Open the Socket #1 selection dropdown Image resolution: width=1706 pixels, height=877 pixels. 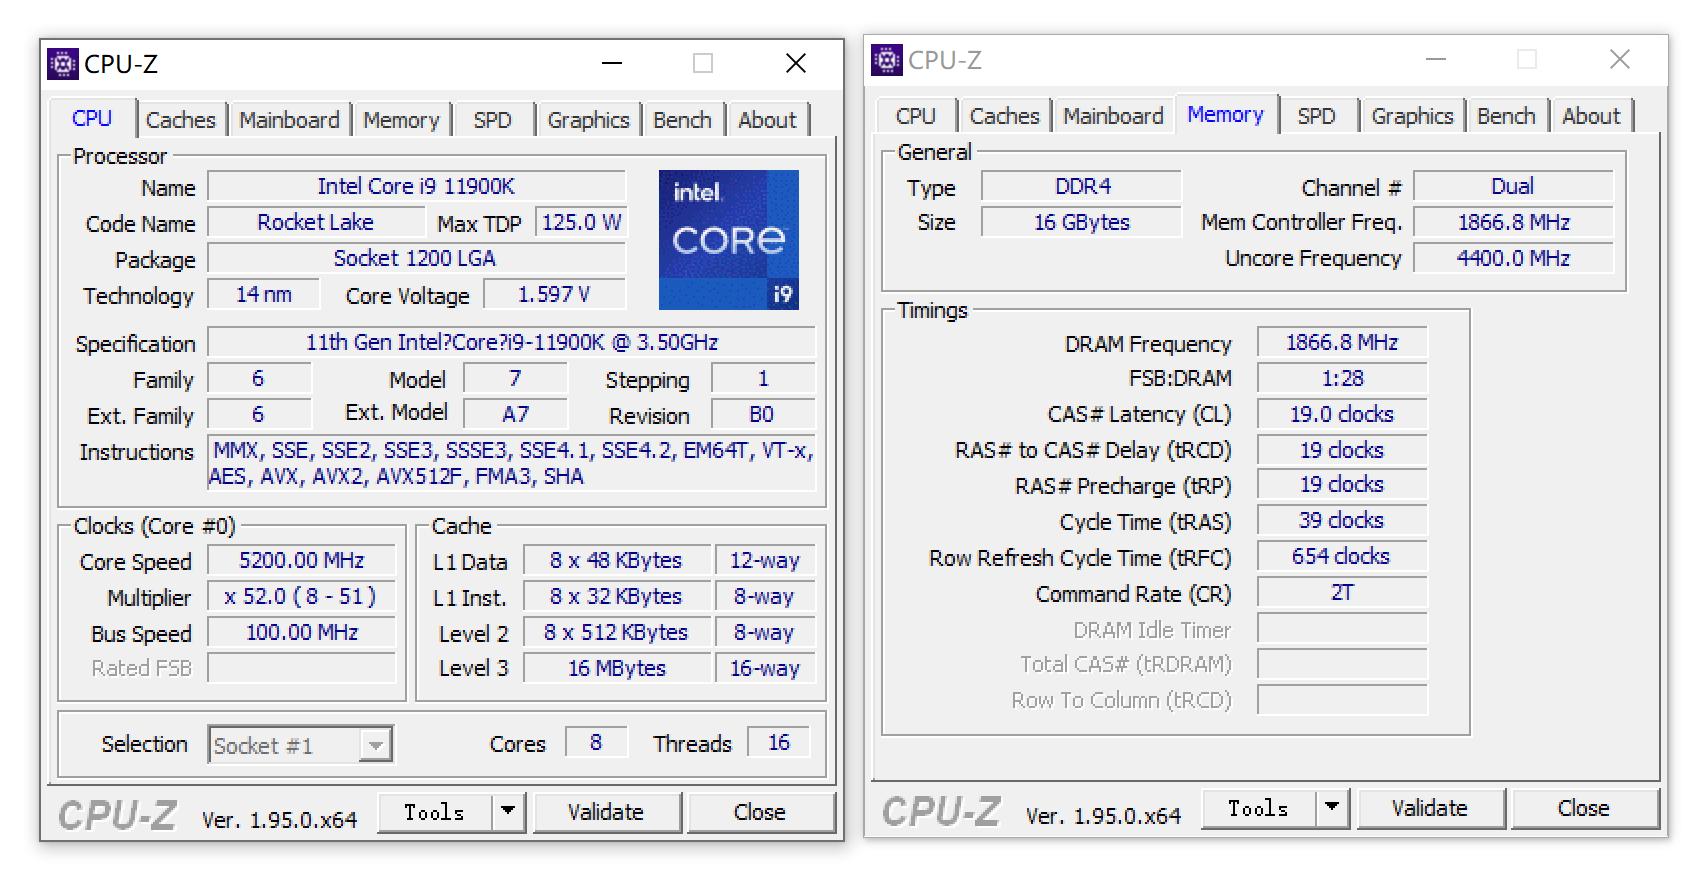tap(375, 745)
